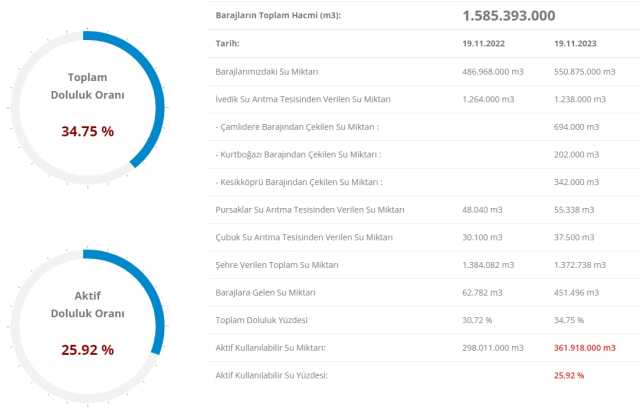Click the red 361.918.000 m3 active water value
The height and width of the screenshot is (413, 640).
pos(584,348)
